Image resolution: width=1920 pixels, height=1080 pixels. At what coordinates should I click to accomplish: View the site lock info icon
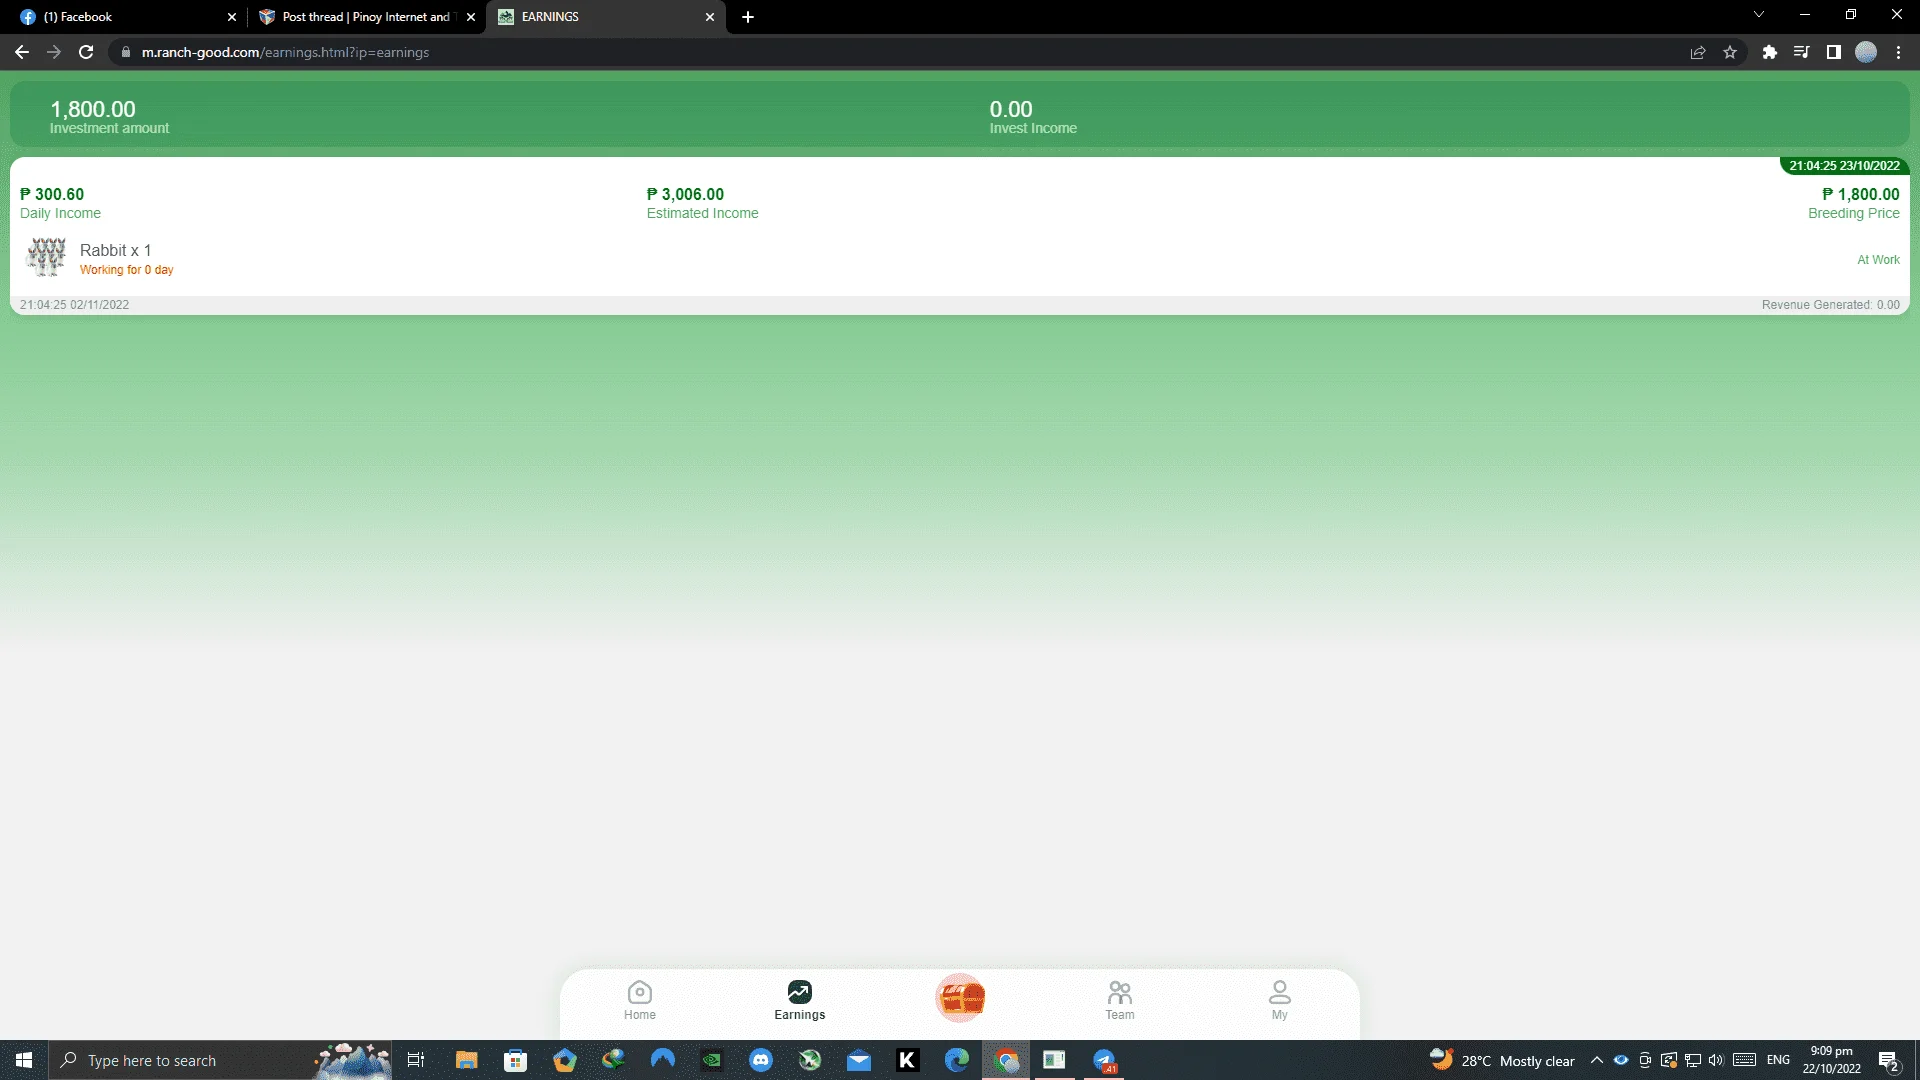tap(126, 52)
